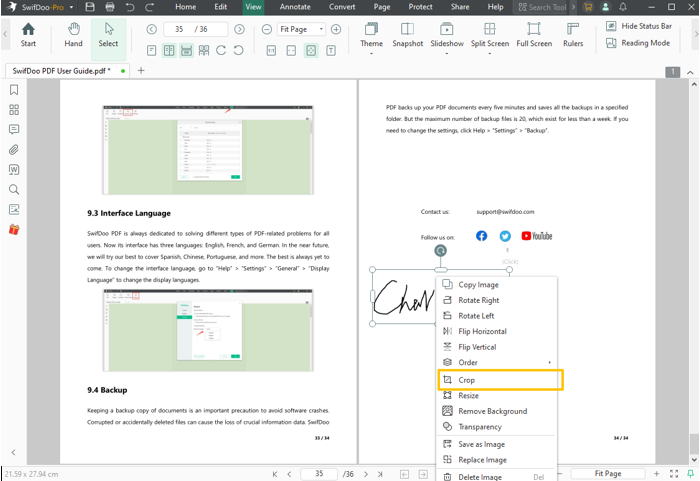
Task: Choose Rotate Right from context menu
Action: point(496,300)
